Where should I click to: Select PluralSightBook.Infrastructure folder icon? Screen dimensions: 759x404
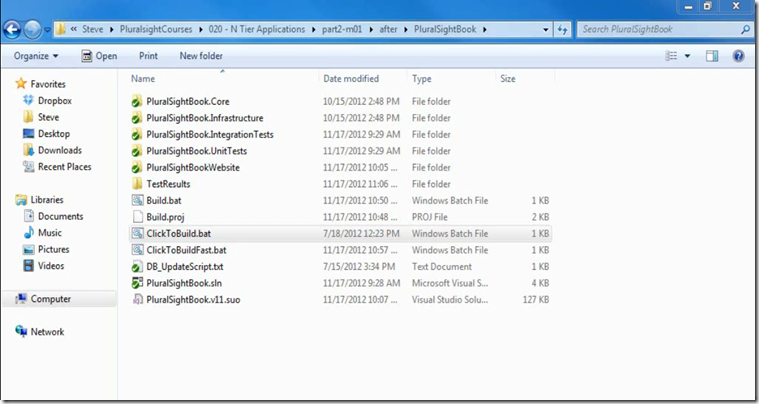(137, 118)
